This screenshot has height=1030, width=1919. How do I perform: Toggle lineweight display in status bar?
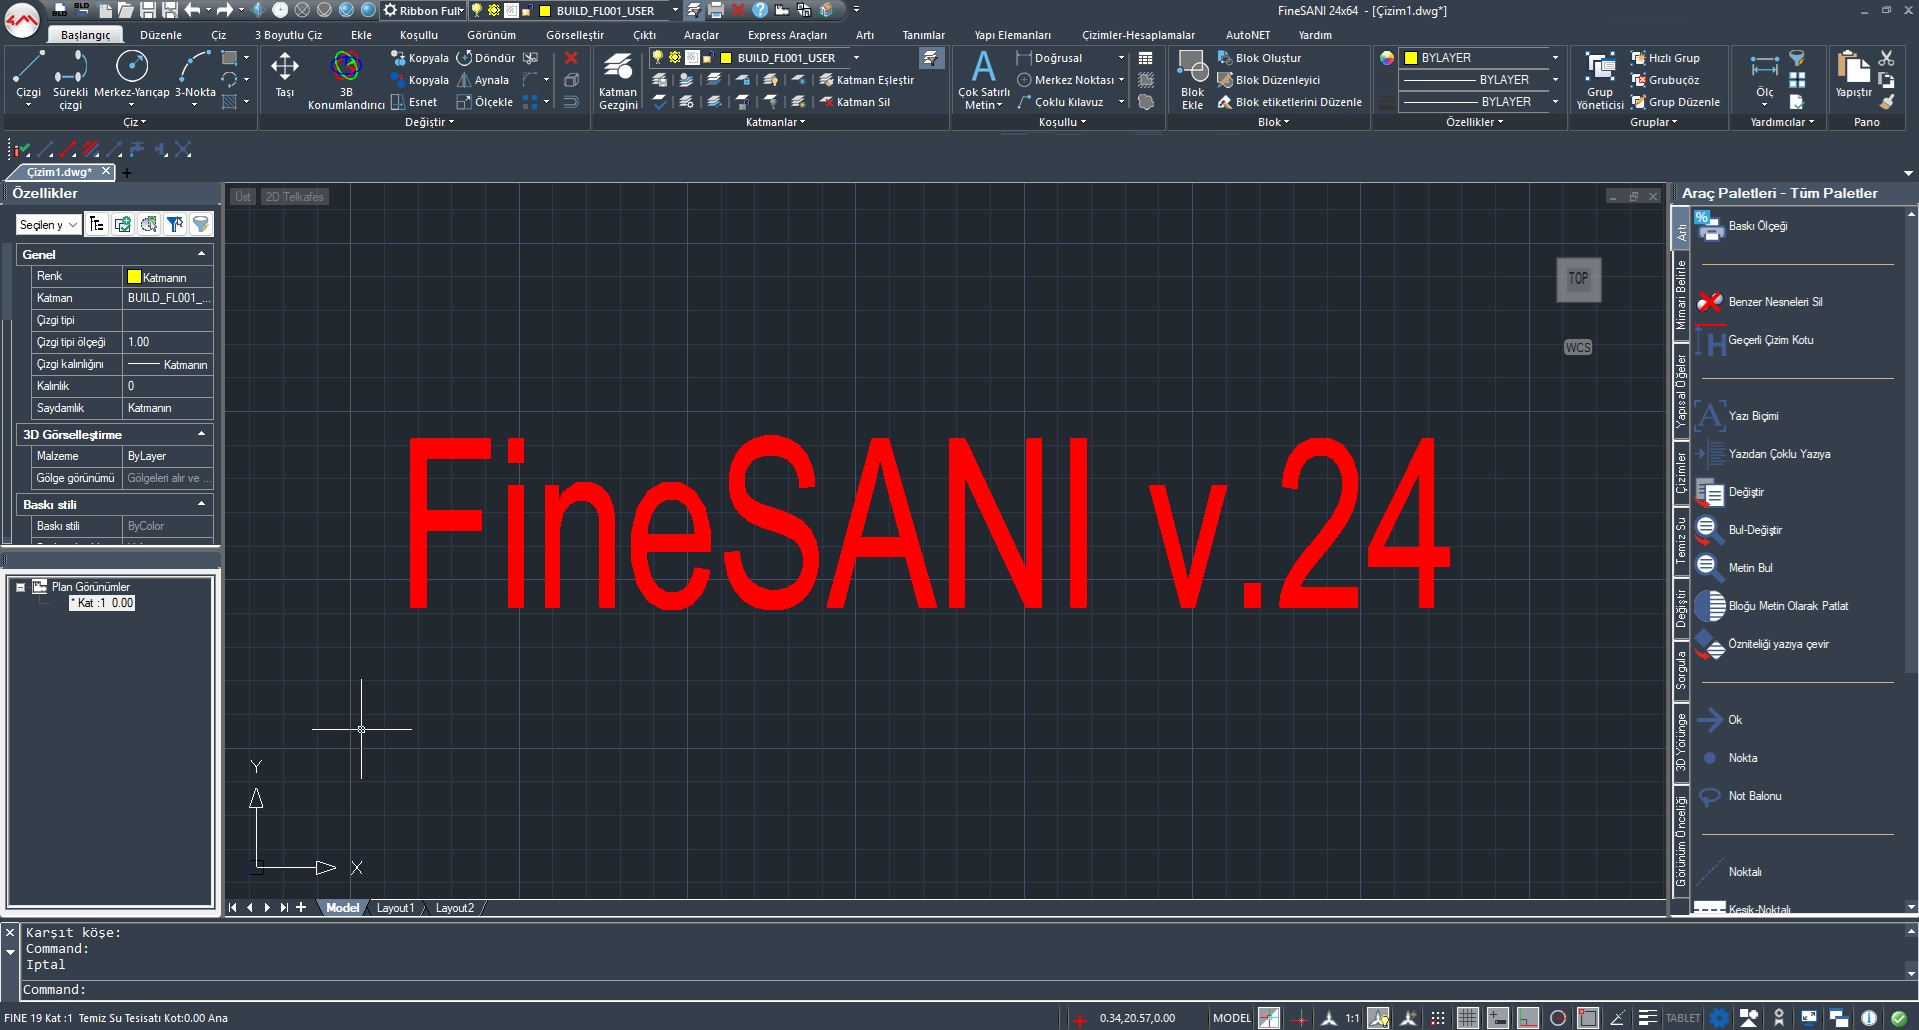(1648, 1018)
